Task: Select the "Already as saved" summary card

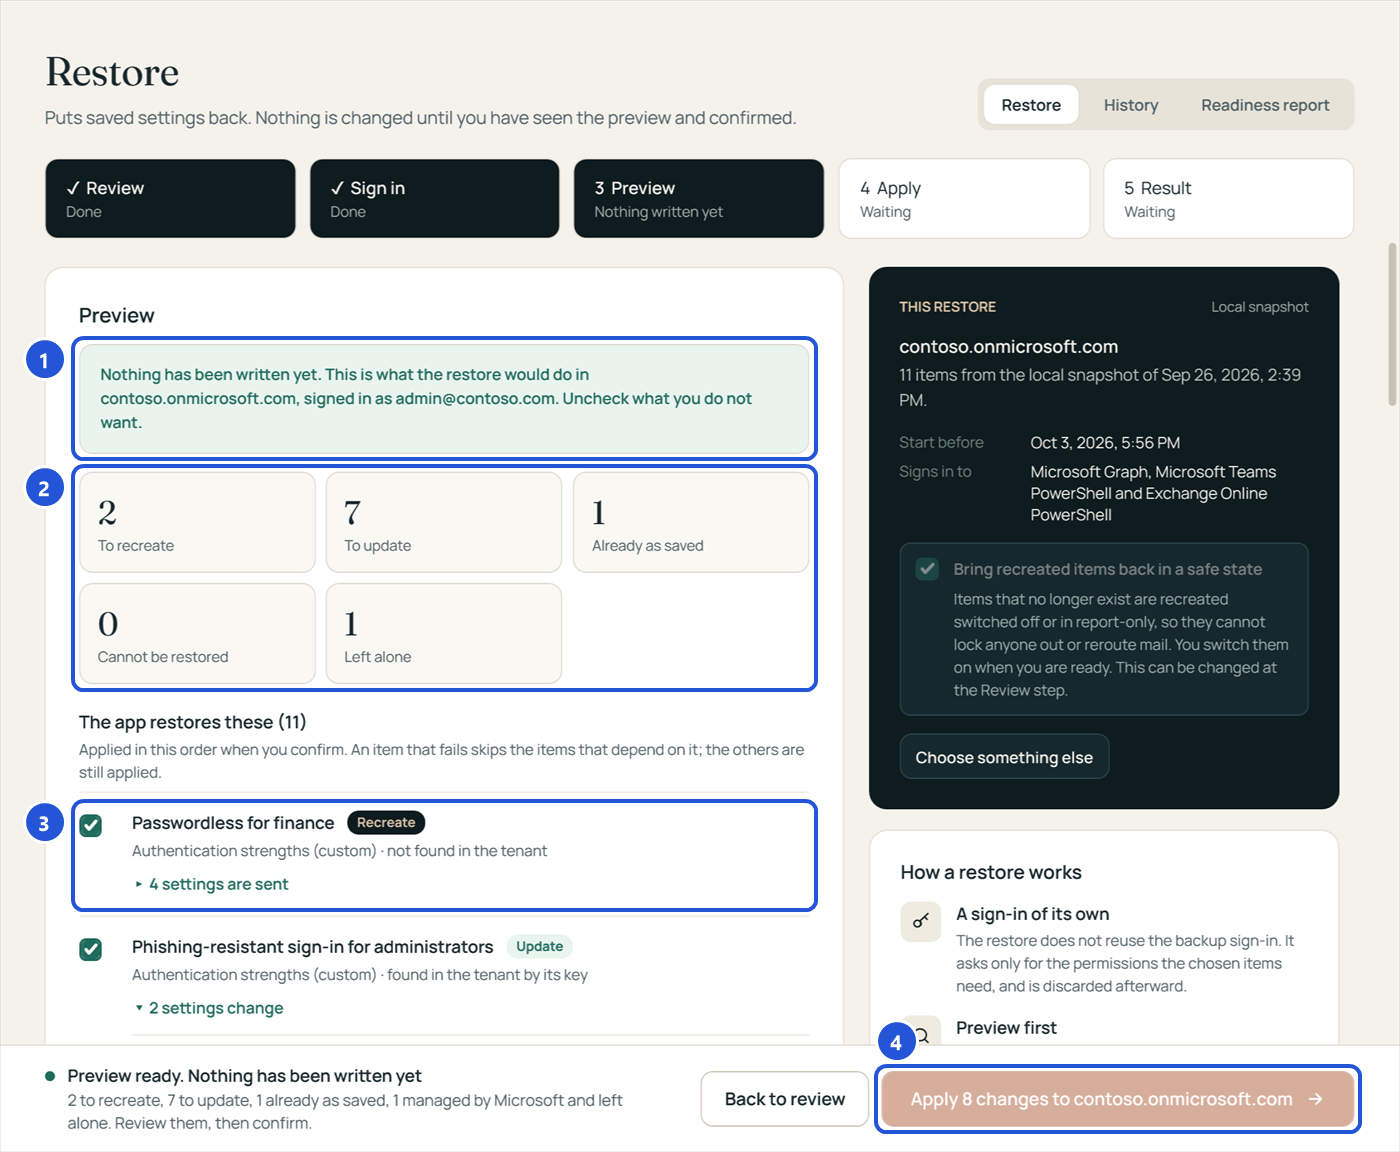Action: pos(691,523)
